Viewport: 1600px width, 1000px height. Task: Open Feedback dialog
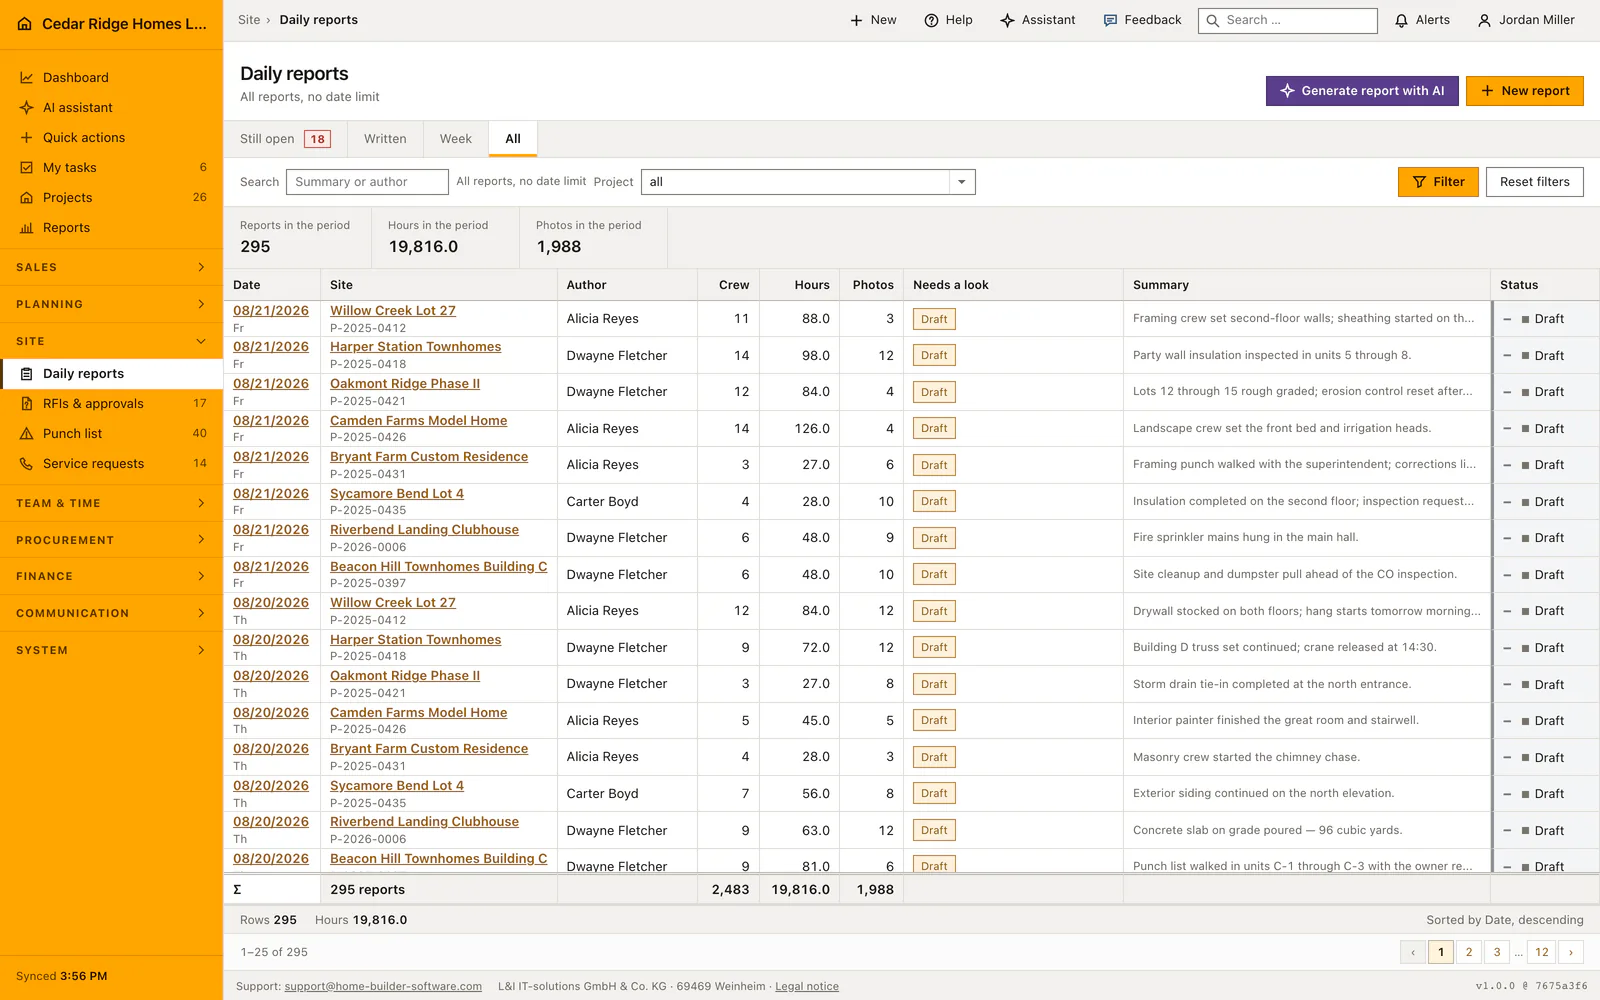point(1142,20)
